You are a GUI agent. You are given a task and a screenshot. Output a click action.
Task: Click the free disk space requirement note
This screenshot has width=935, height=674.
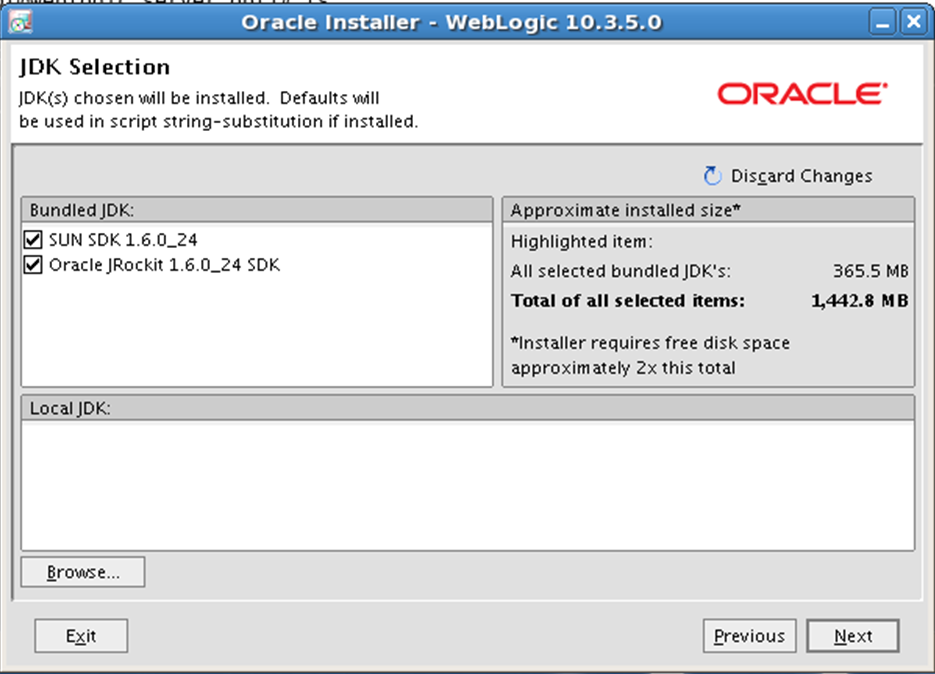(650, 355)
